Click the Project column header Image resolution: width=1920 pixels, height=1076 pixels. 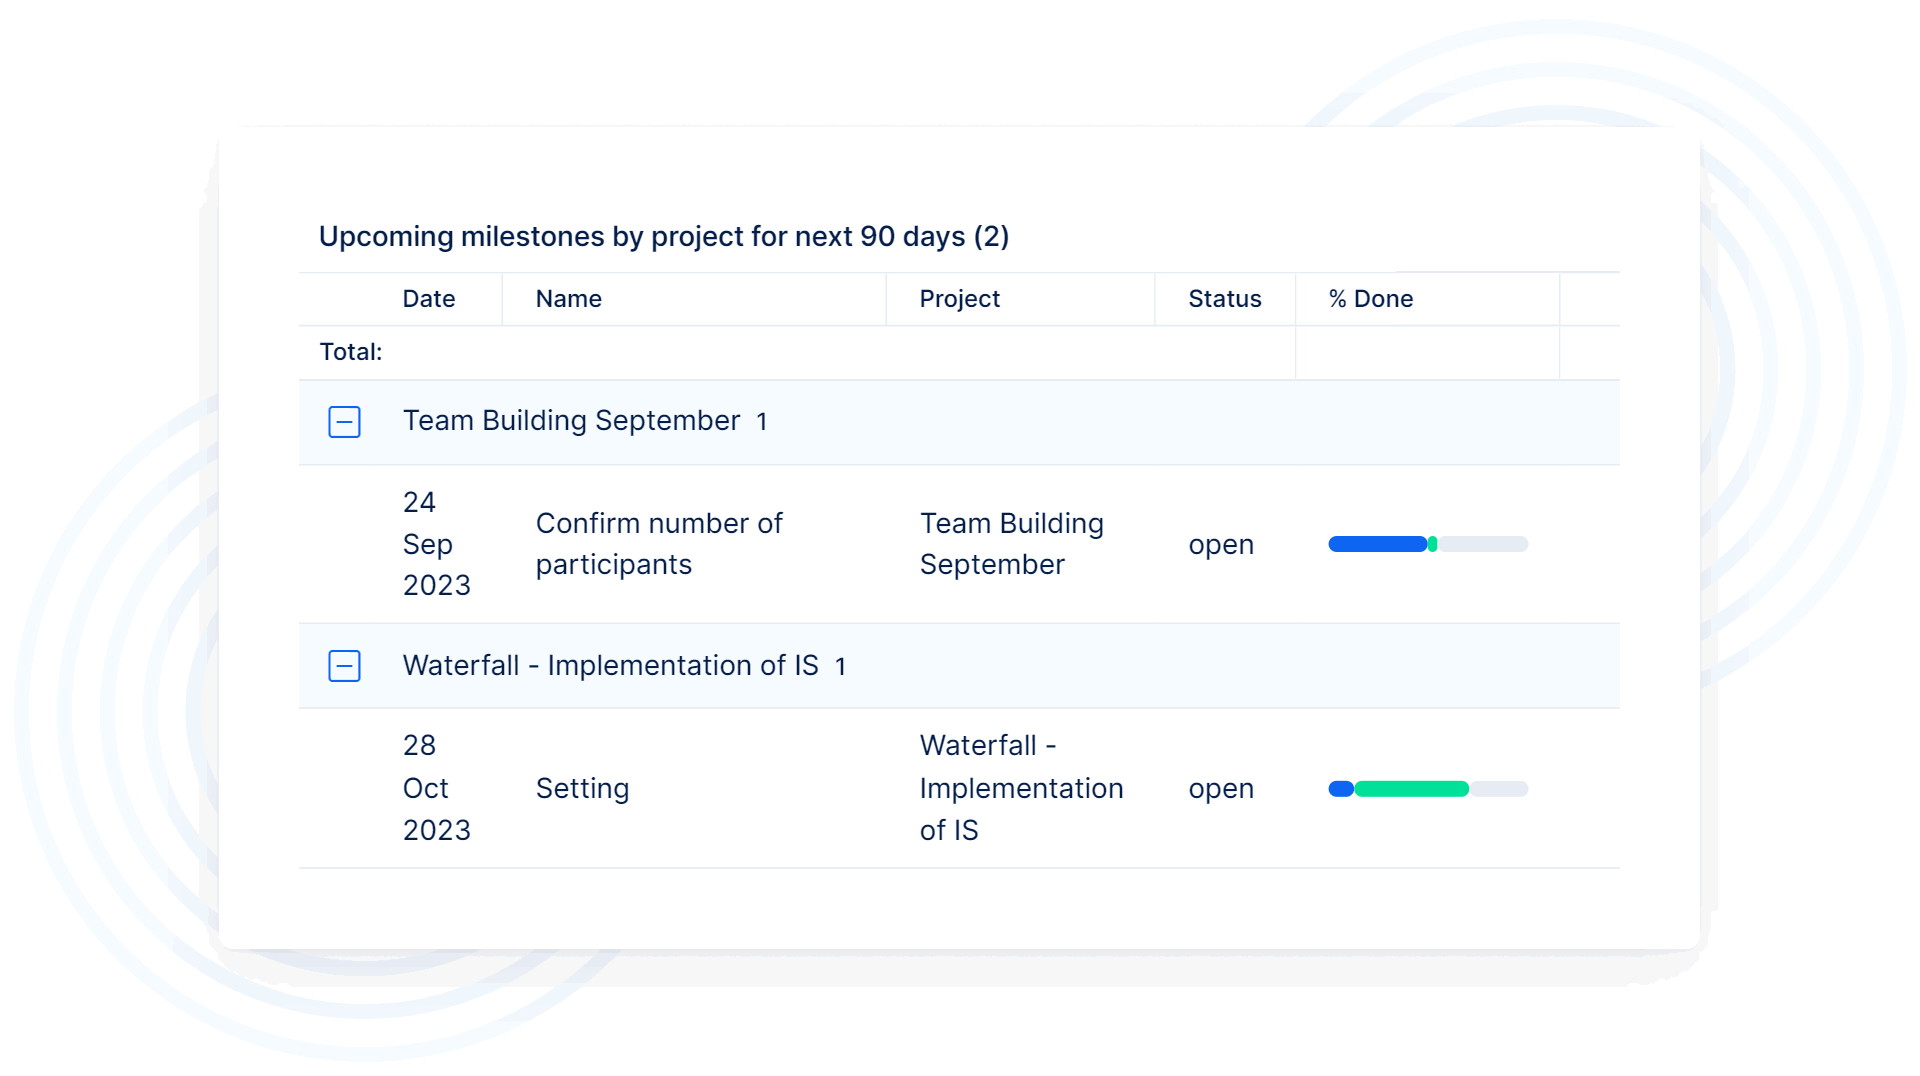coord(959,299)
